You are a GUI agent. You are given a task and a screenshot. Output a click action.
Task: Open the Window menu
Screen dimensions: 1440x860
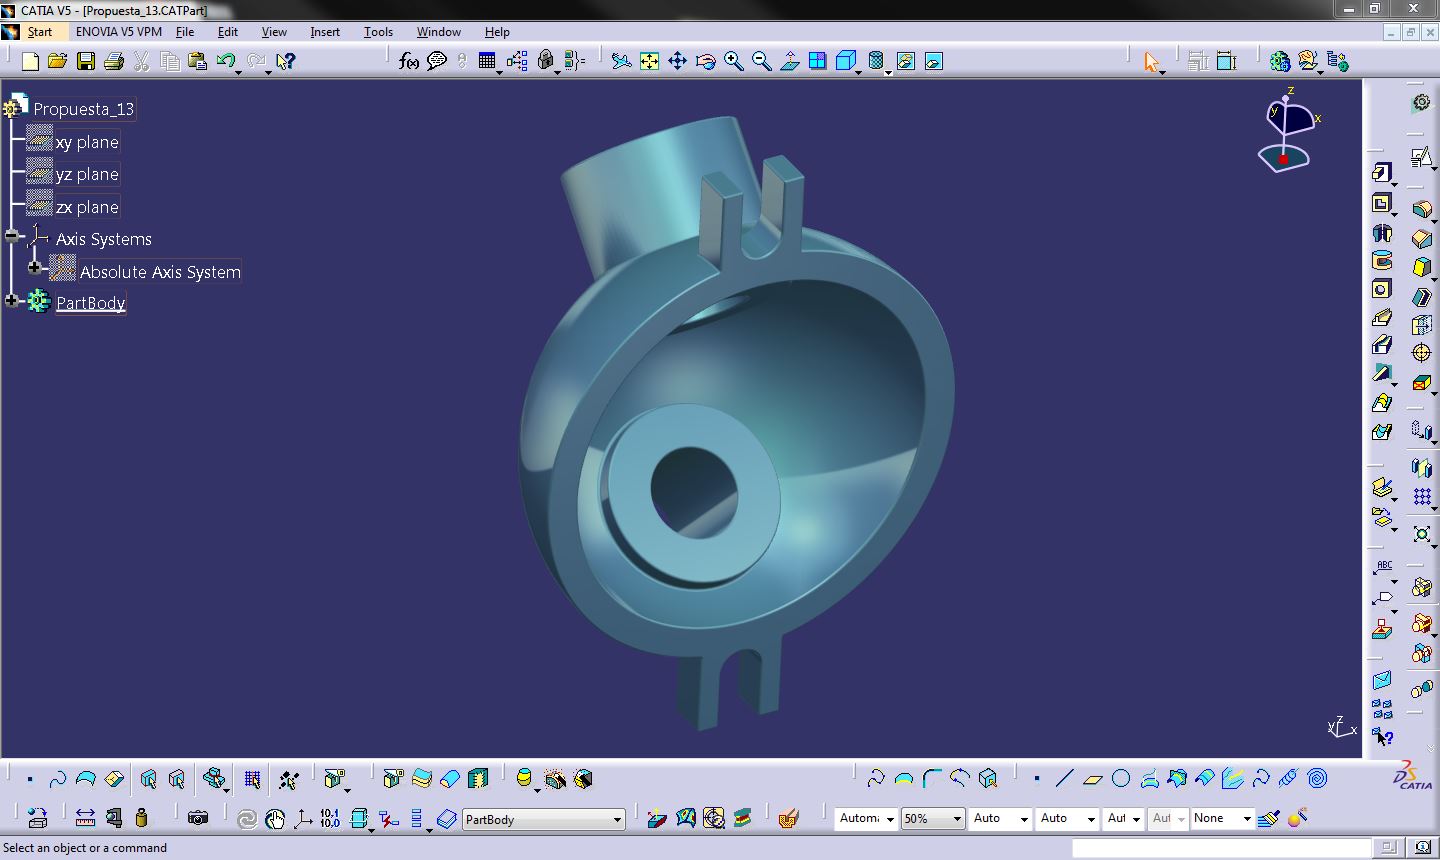(439, 32)
